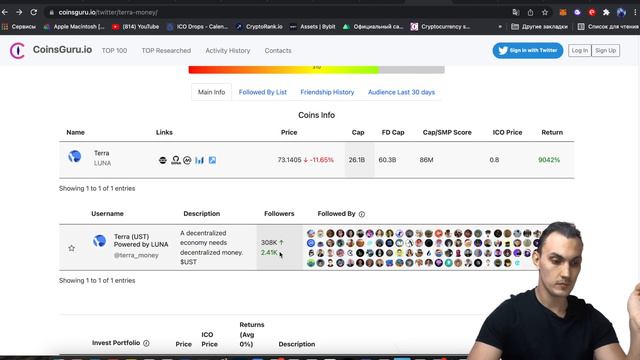
Task: Open the purple extension icon
Action: pos(577,12)
